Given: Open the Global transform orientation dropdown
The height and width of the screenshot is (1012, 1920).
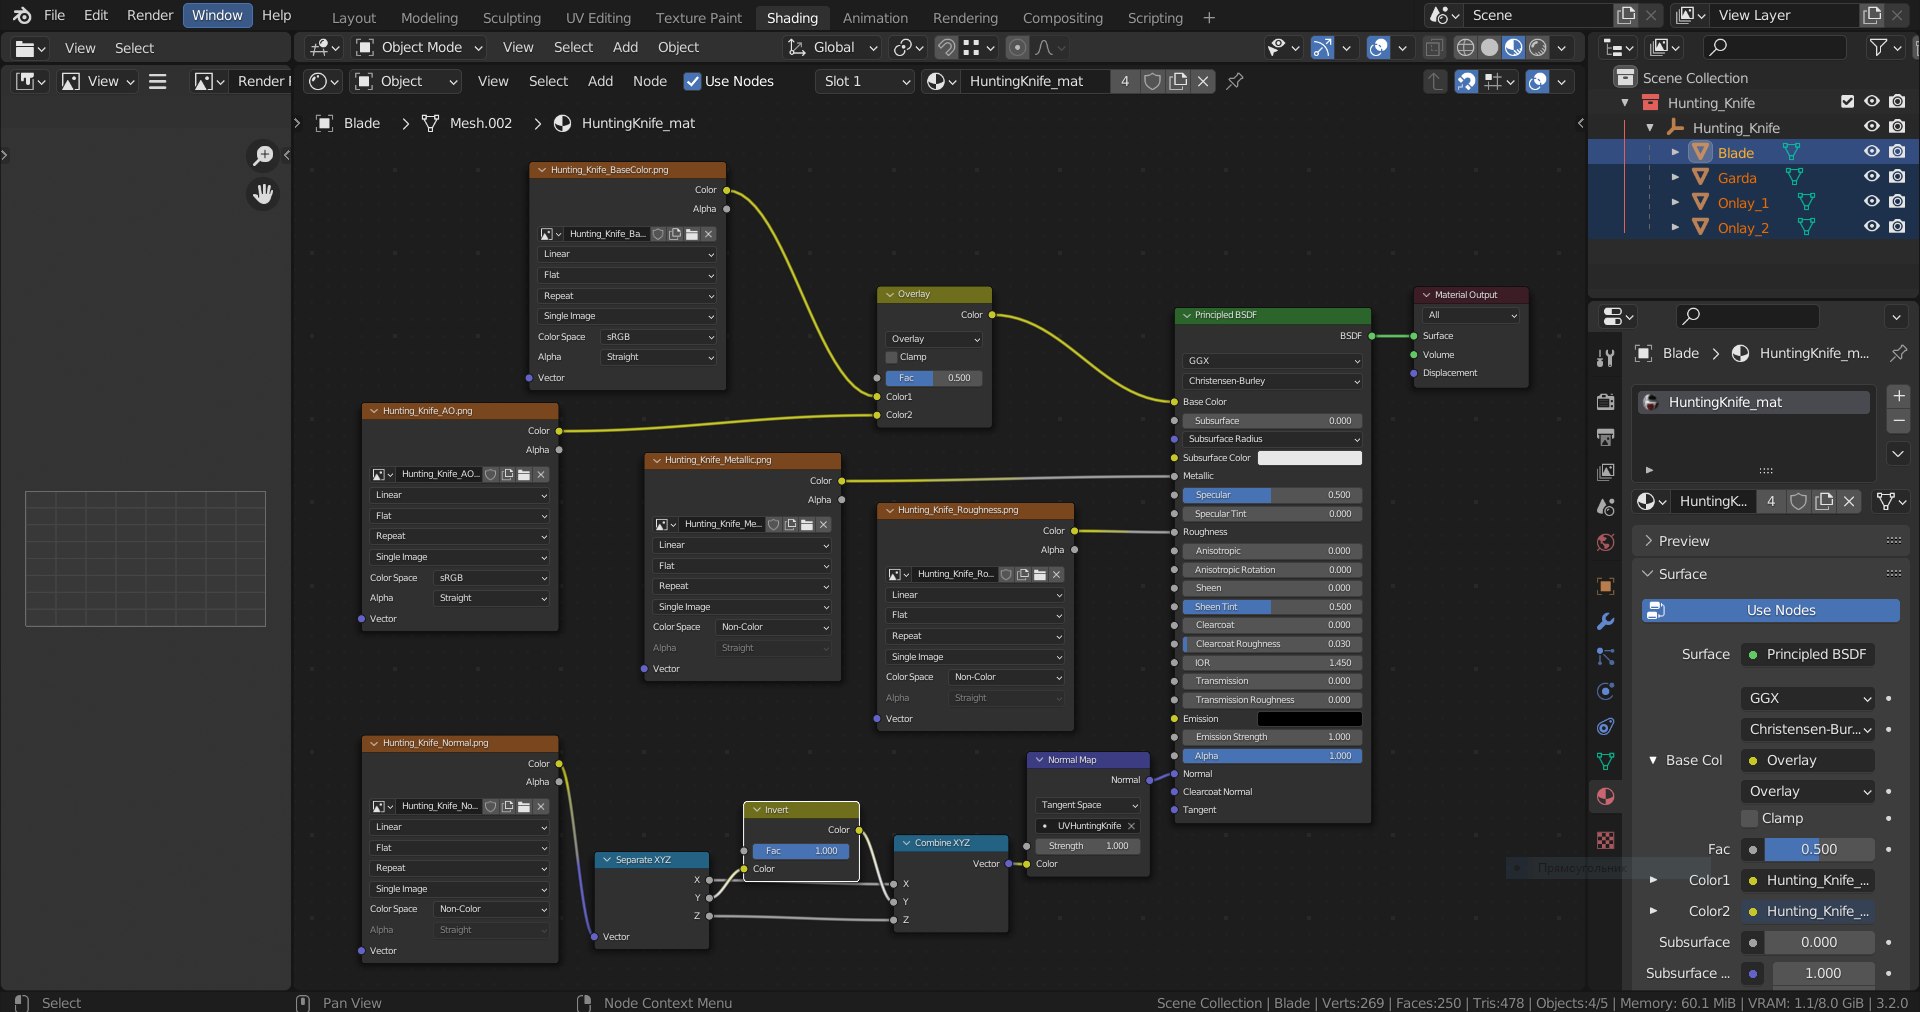Looking at the screenshot, I should (x=832, y=47).
